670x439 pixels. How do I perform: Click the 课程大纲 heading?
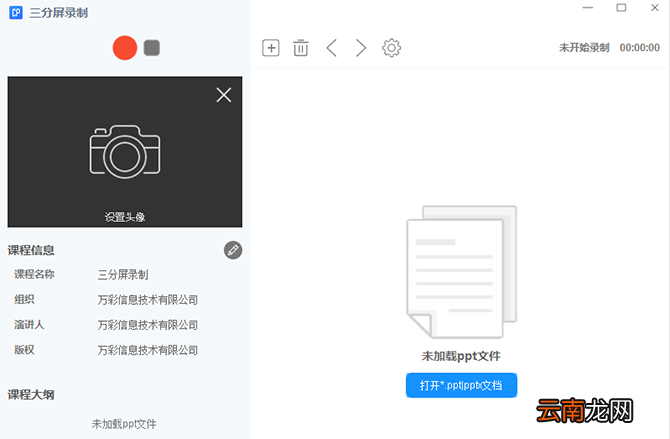tap(31, 395)
